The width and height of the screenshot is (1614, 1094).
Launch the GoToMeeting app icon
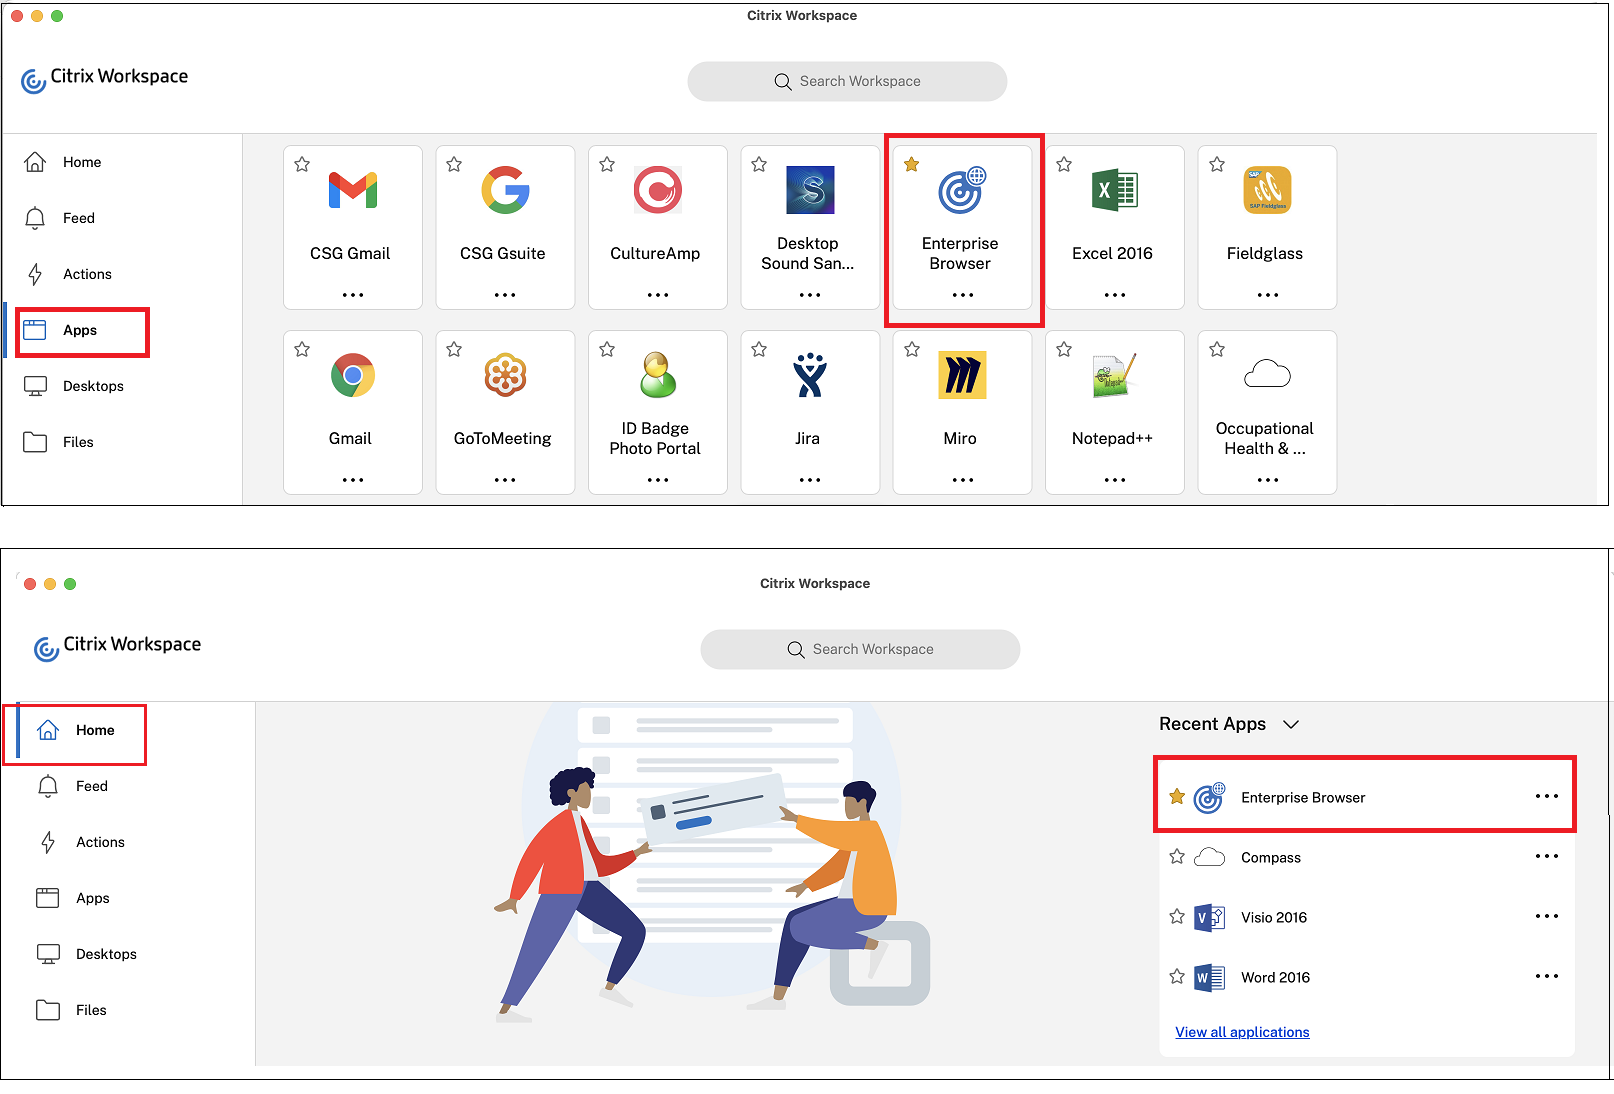504,376
